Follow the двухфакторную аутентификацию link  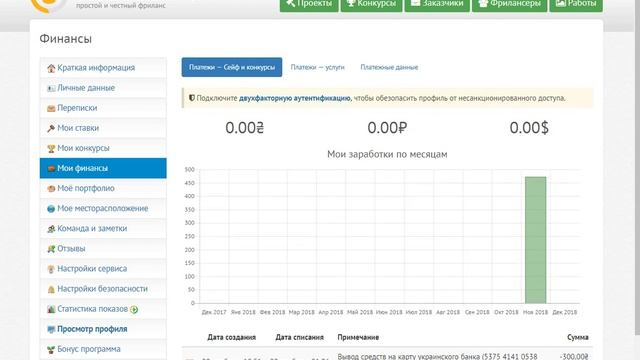(295, 98)
